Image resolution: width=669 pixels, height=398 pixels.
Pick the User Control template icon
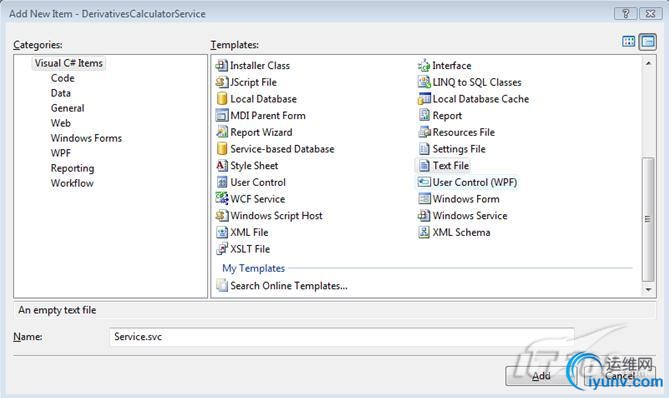(x=221, y=182)
